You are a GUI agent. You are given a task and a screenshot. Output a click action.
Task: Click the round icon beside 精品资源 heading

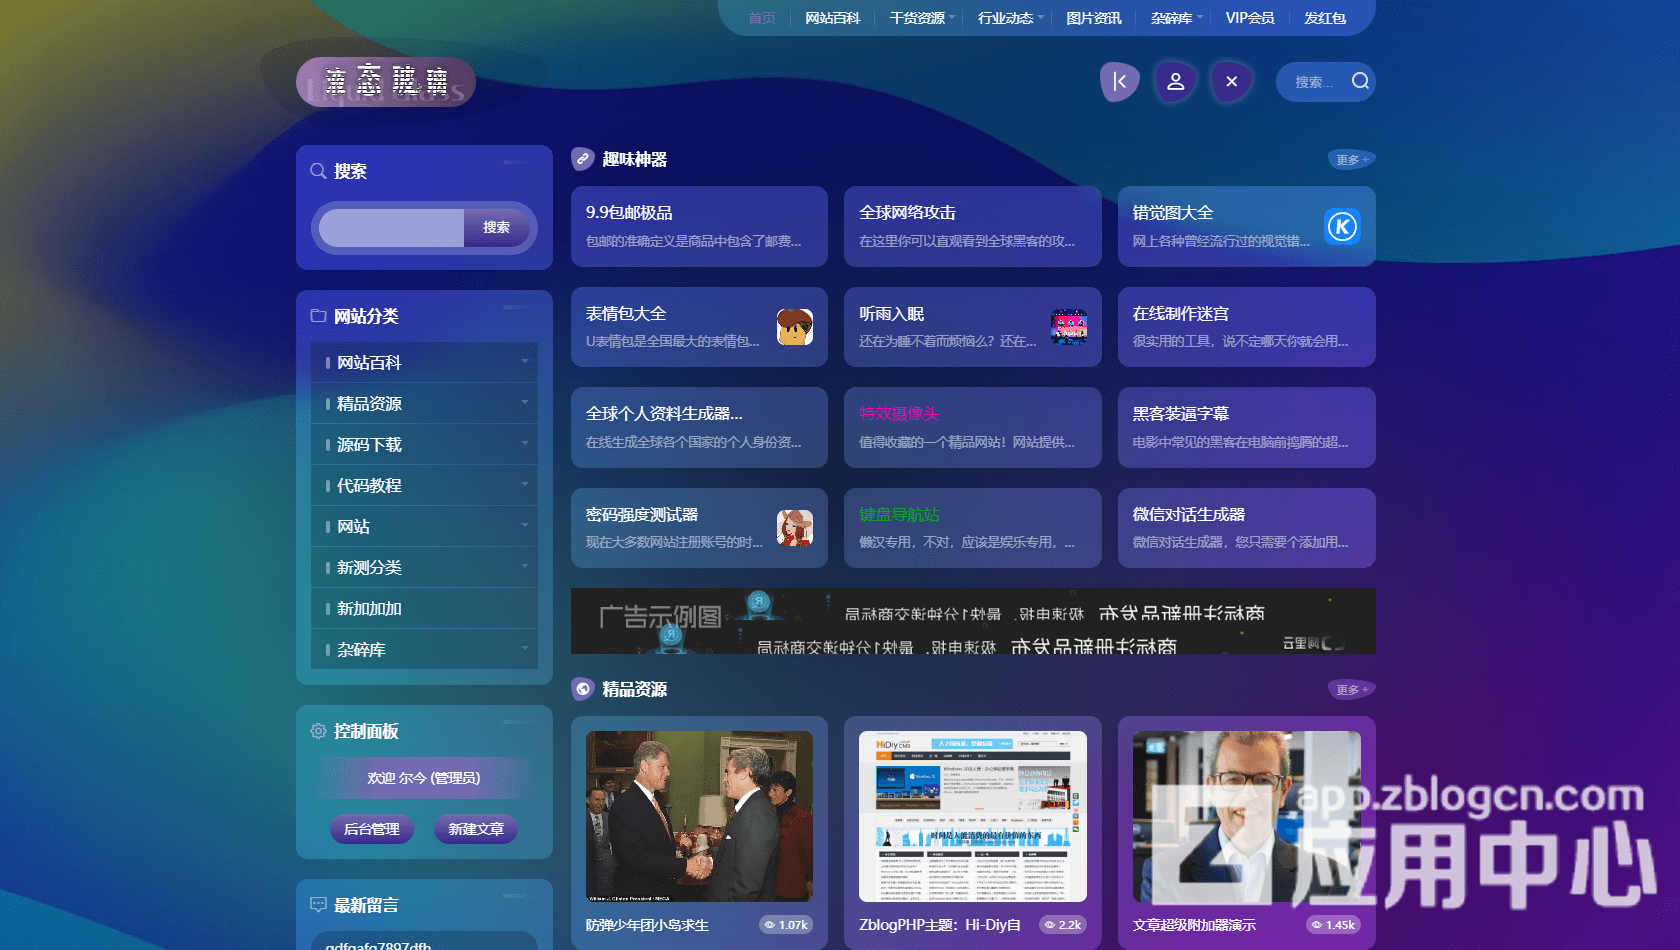click(583, 689)
